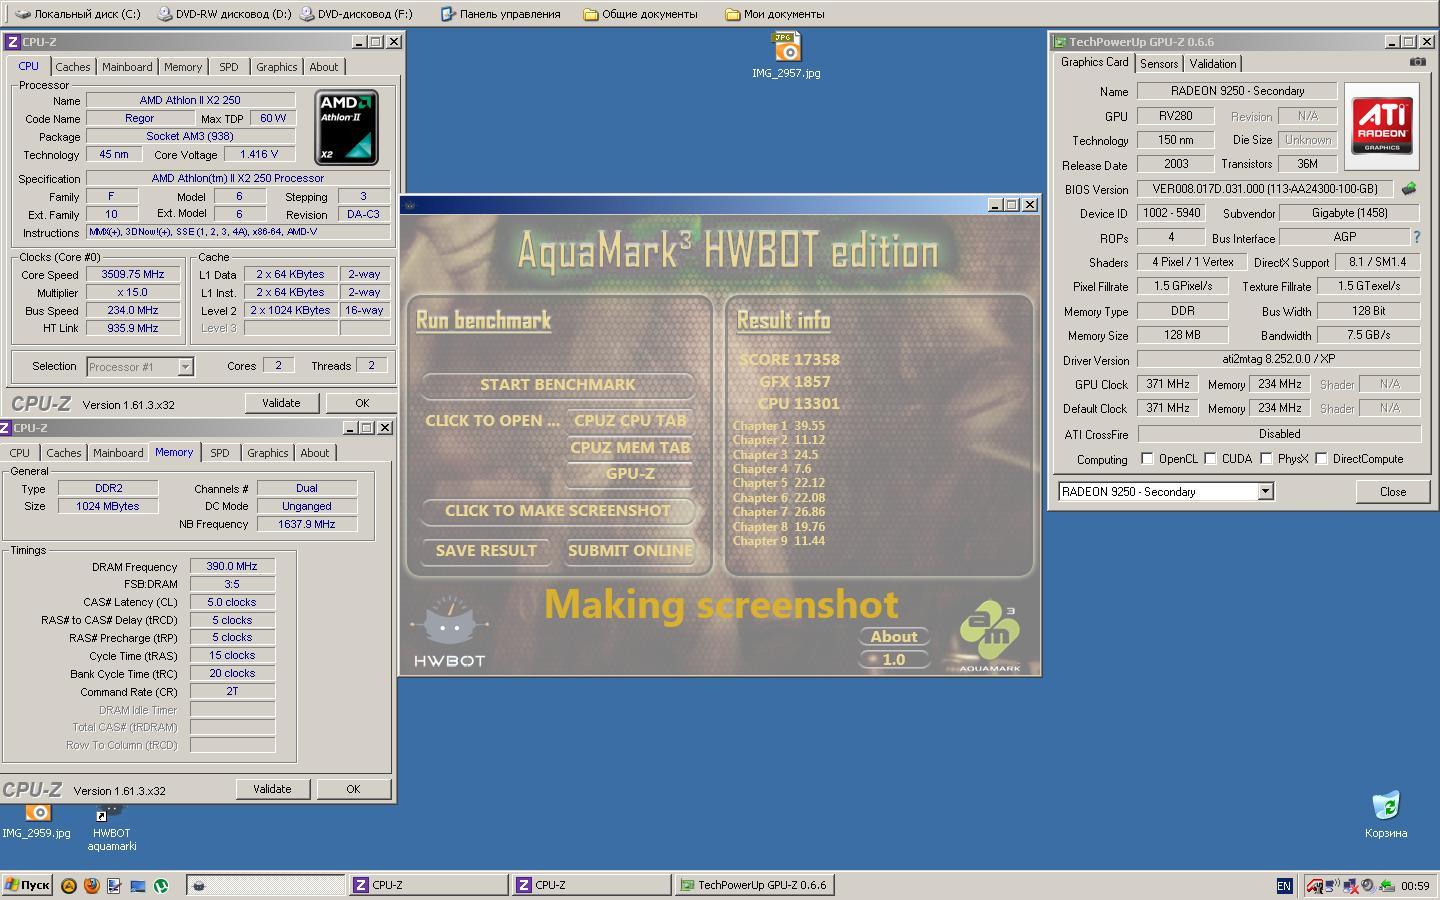Image resolution: width=1440 pixels, height=900 pixels.
Task: Click OK in lower CPU-Z window
Action: pos(353,789)
